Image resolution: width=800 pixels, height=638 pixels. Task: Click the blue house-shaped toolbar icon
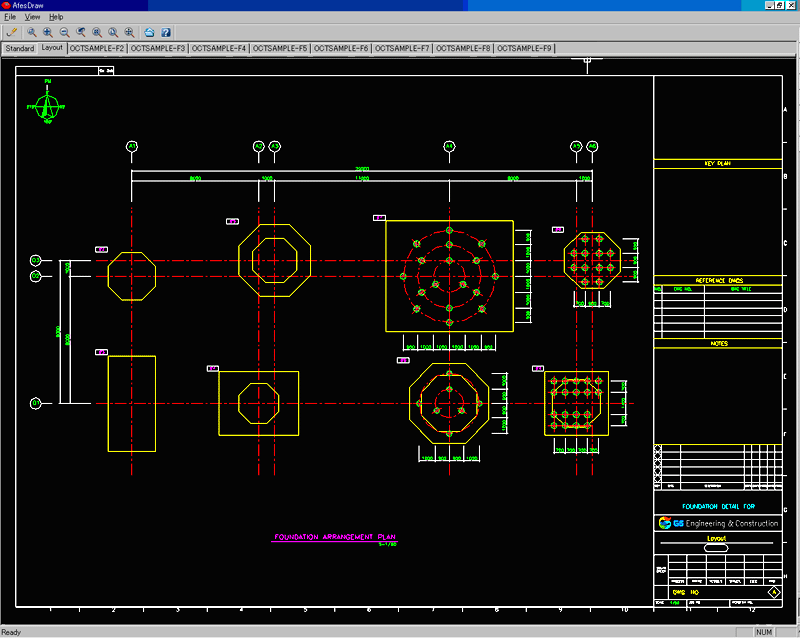click(x=149, y=32)
